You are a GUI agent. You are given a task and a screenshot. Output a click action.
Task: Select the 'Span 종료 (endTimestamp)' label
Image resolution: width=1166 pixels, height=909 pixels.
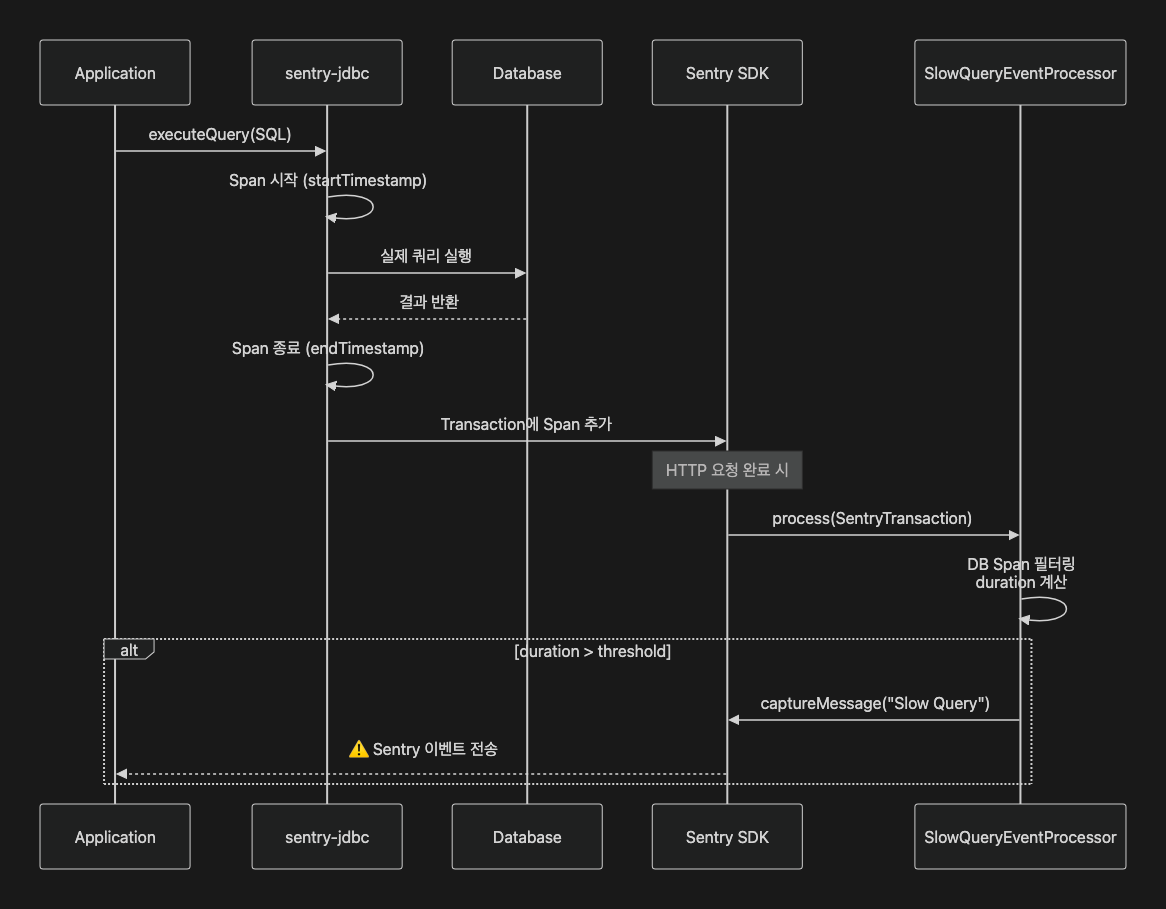click(328, 349)
